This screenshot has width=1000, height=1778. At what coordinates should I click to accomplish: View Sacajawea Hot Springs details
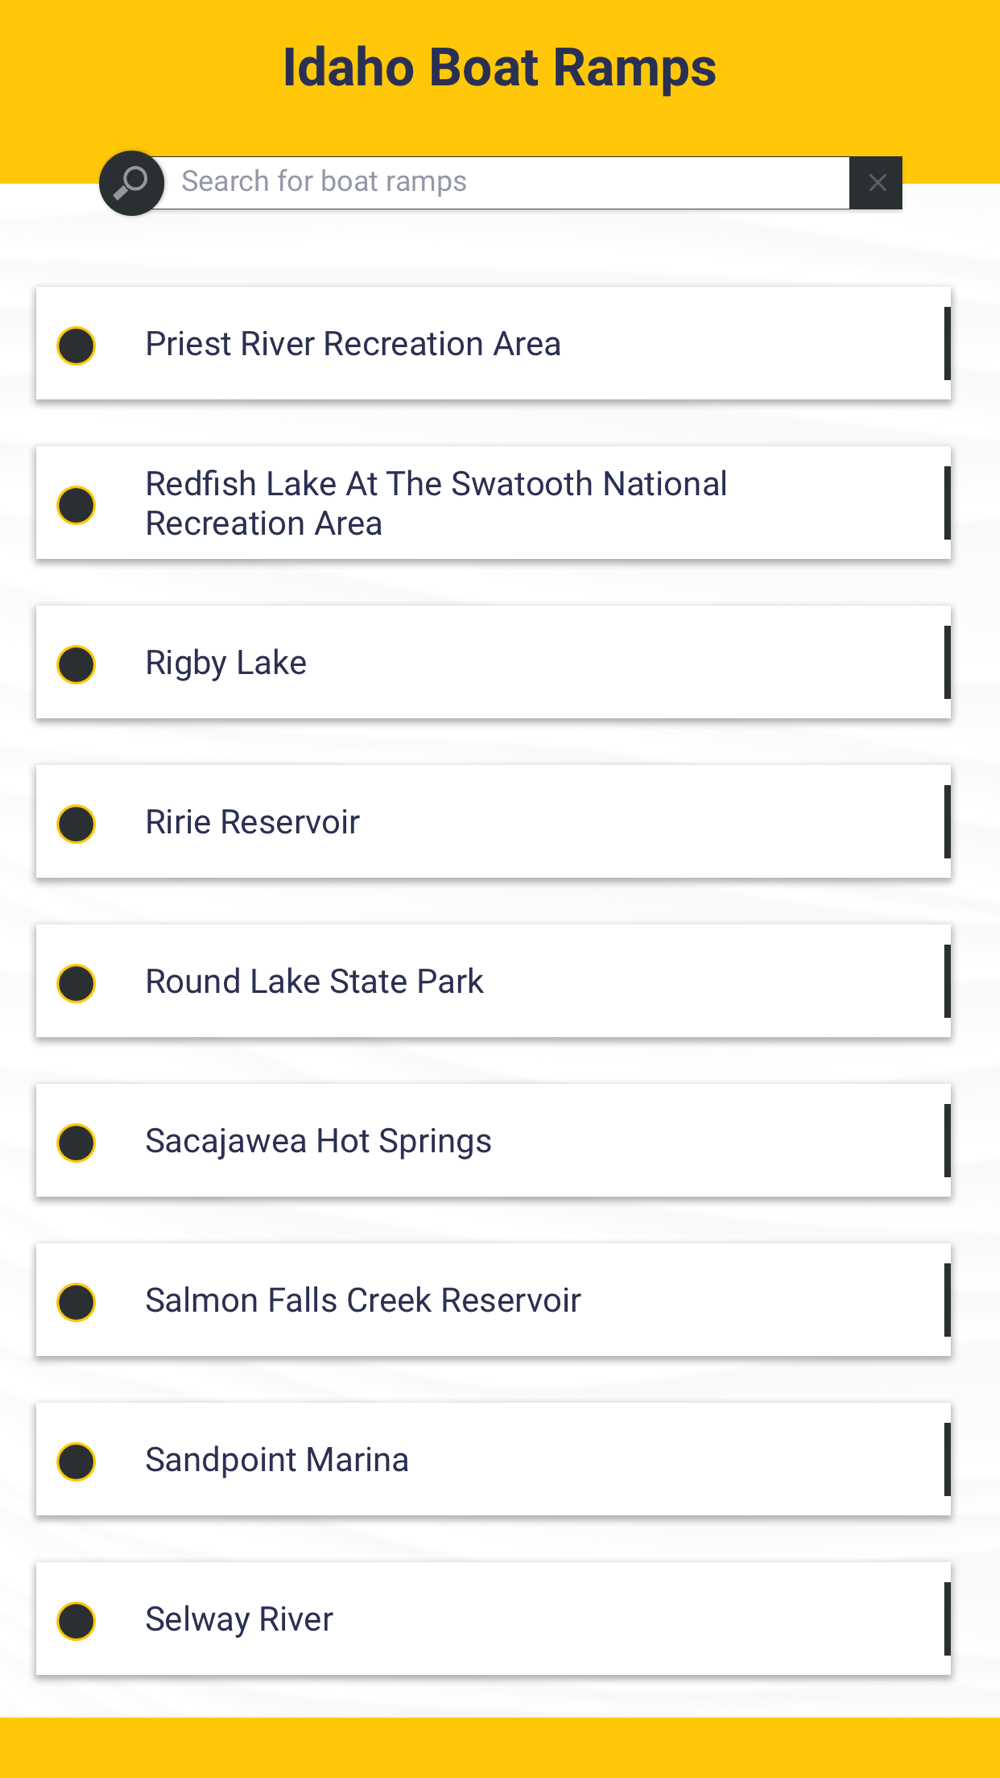pos(493,1141)
